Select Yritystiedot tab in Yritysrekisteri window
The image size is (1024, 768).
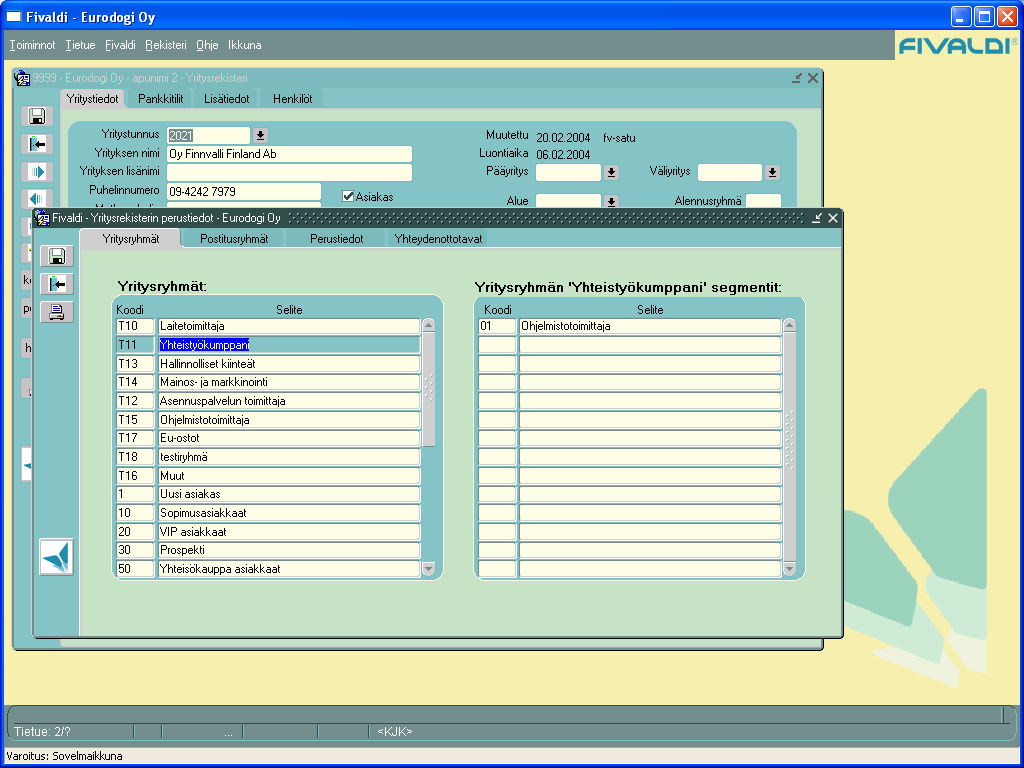click(93, 99)
